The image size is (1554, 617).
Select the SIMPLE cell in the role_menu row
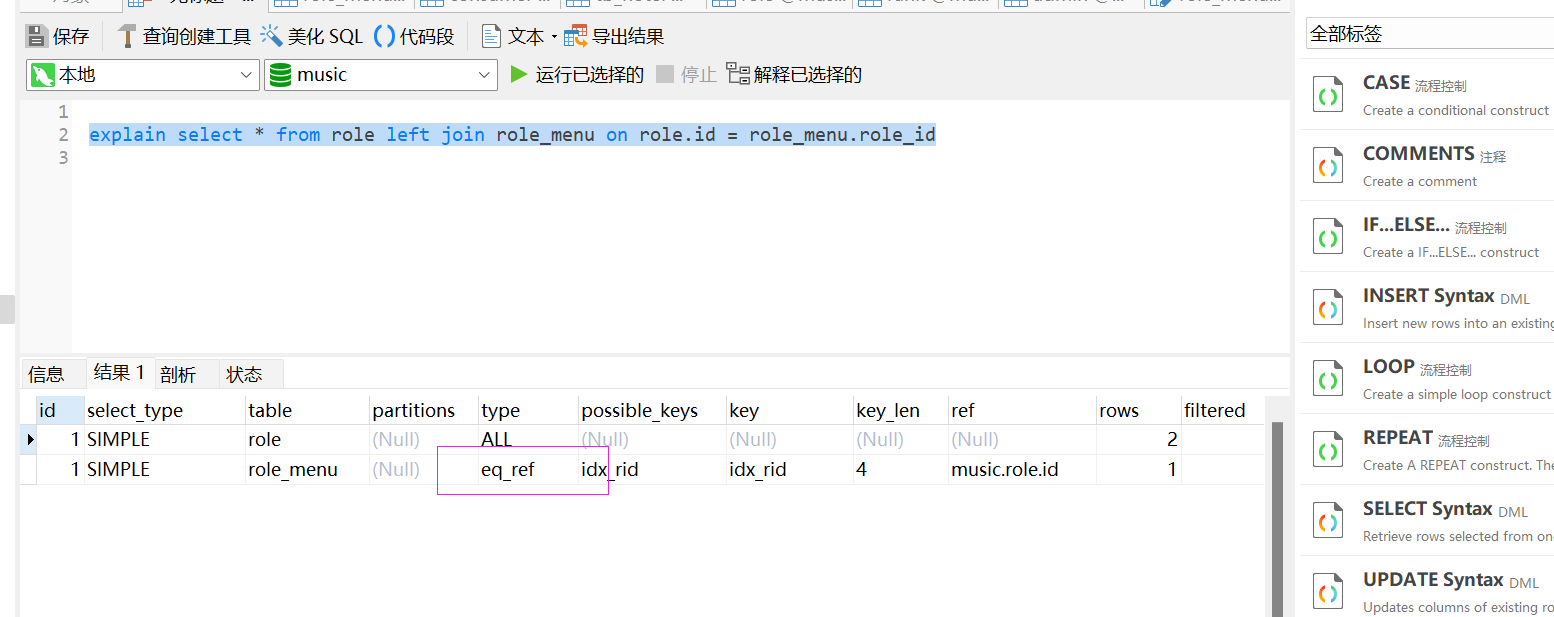tap(165, 469)
